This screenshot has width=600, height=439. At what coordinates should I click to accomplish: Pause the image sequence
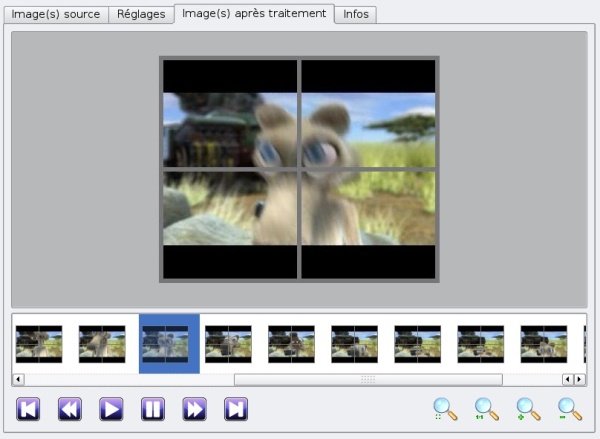[153, 409]
